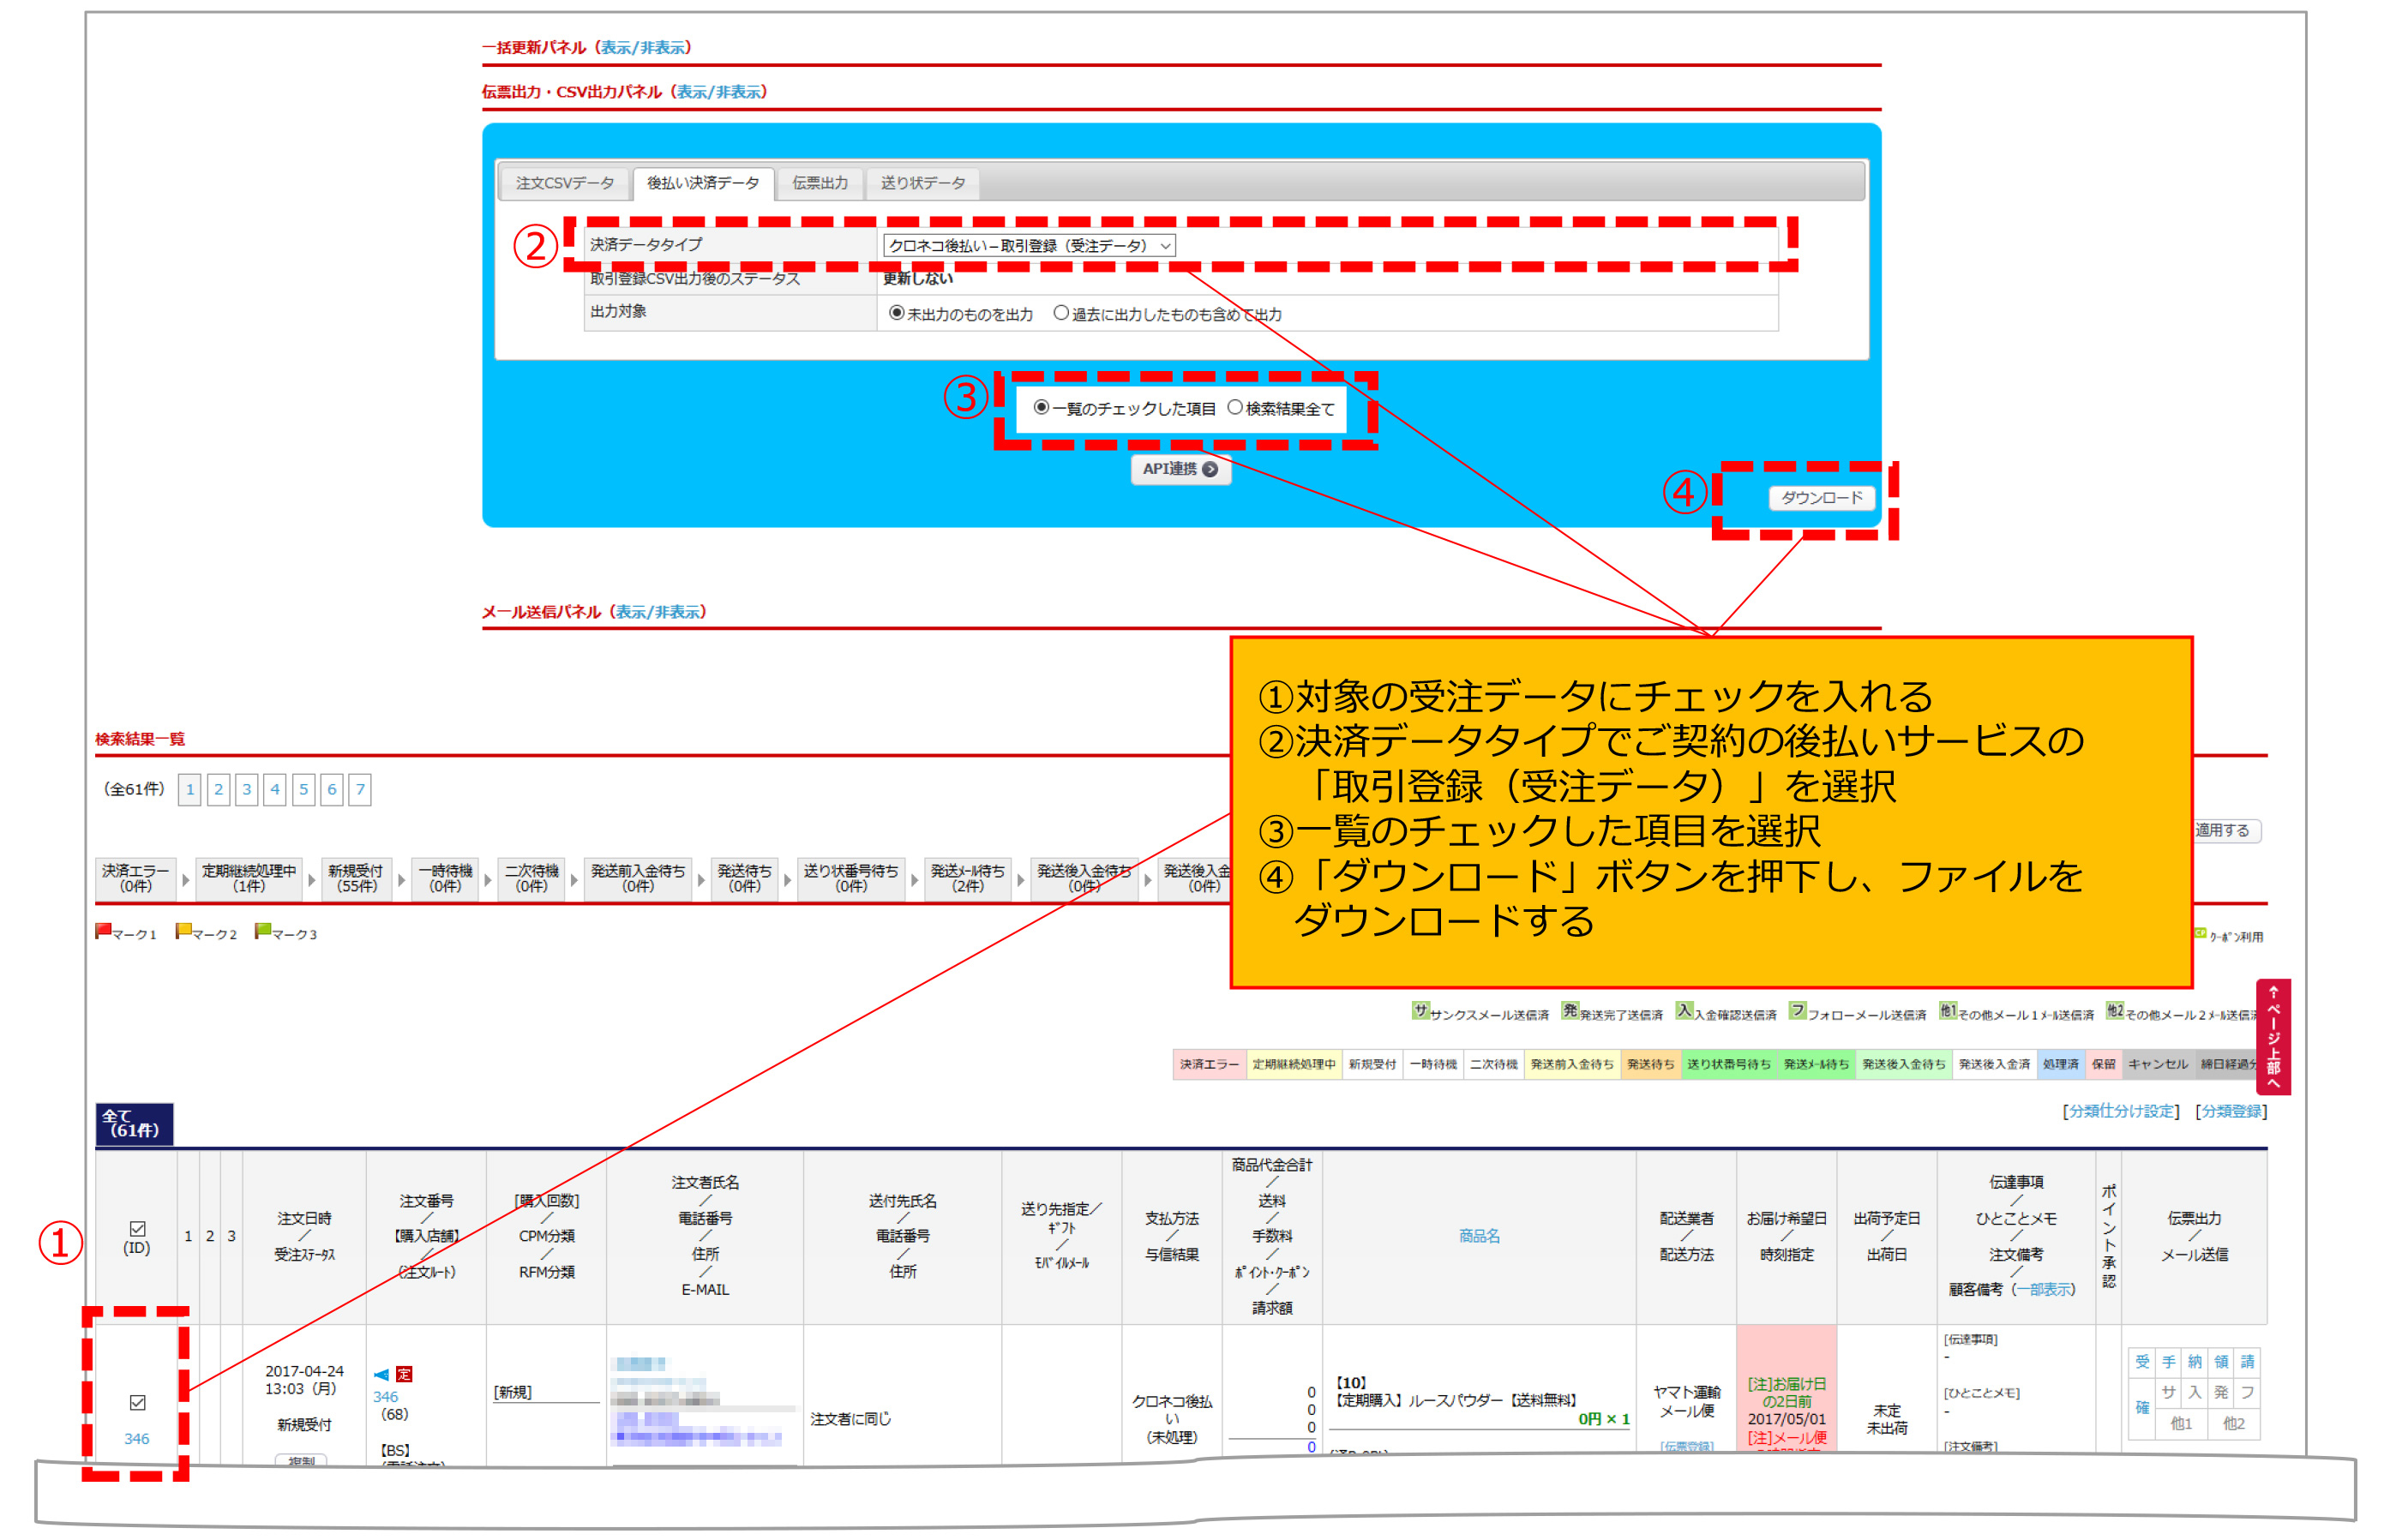Viewport: 2384px width, 1540px height.
Task: Select 過去に出力したものも含めて出力 radio option
Action: coord(1061,313)
